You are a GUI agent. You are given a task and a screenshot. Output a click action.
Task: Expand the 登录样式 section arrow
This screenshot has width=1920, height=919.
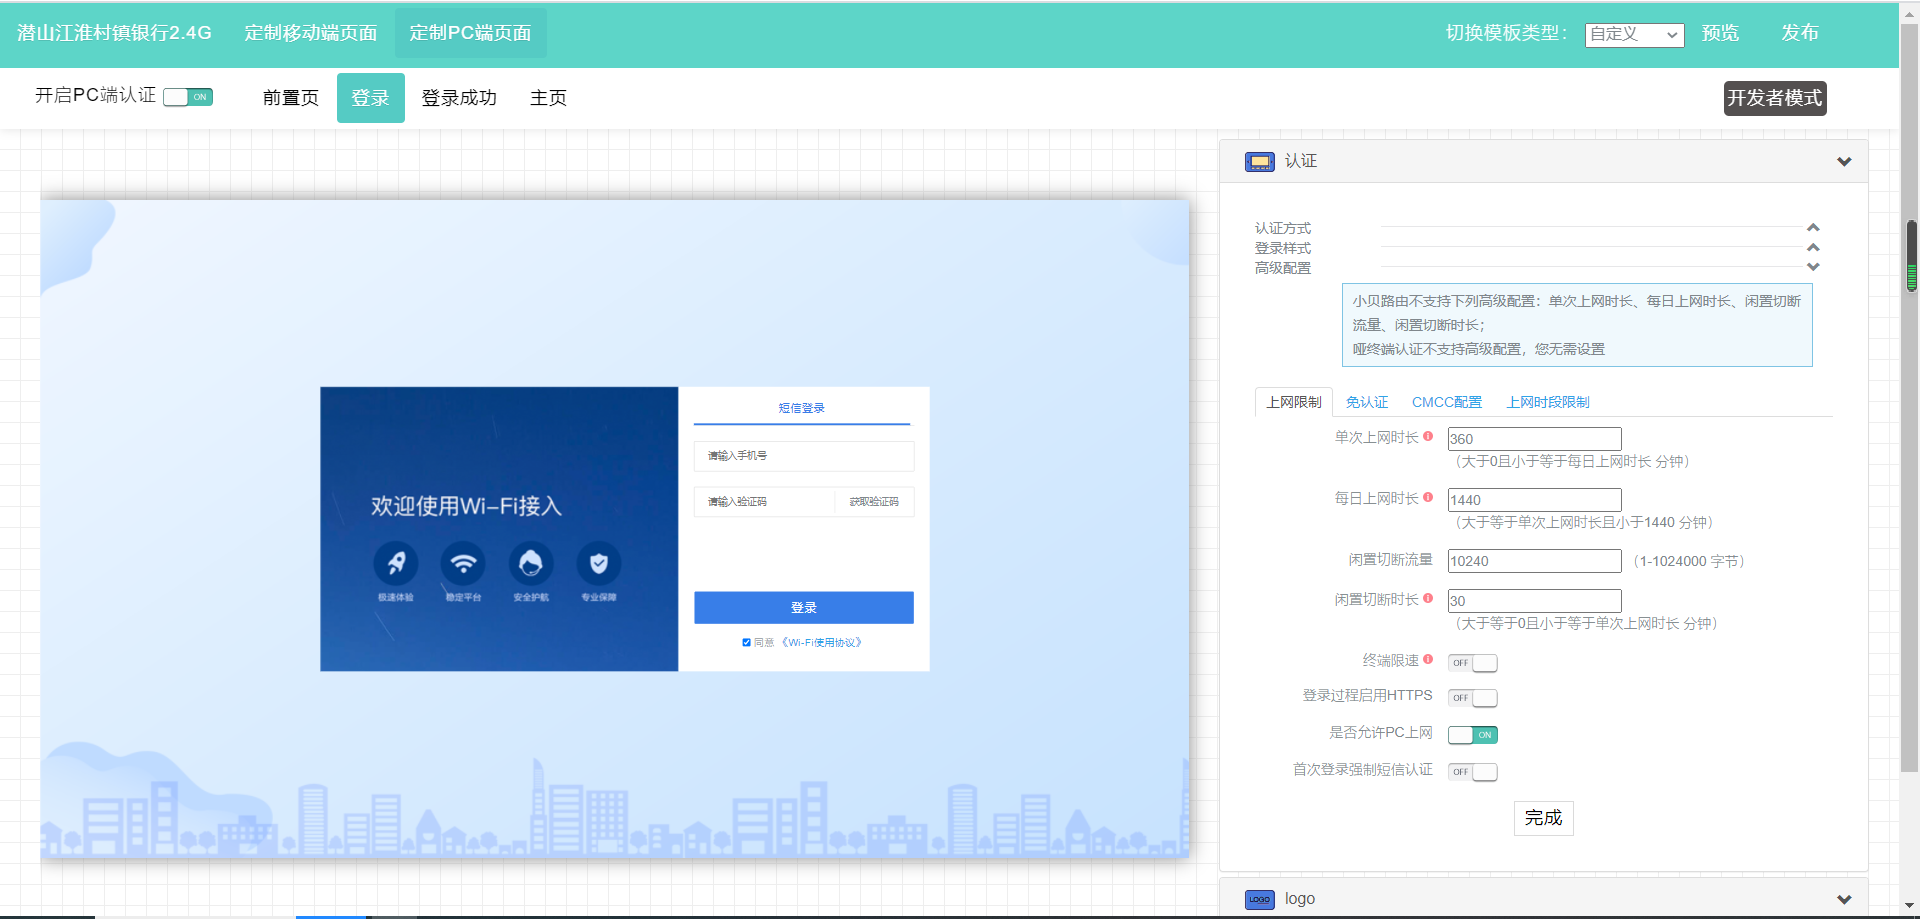tap(1813, 247)
